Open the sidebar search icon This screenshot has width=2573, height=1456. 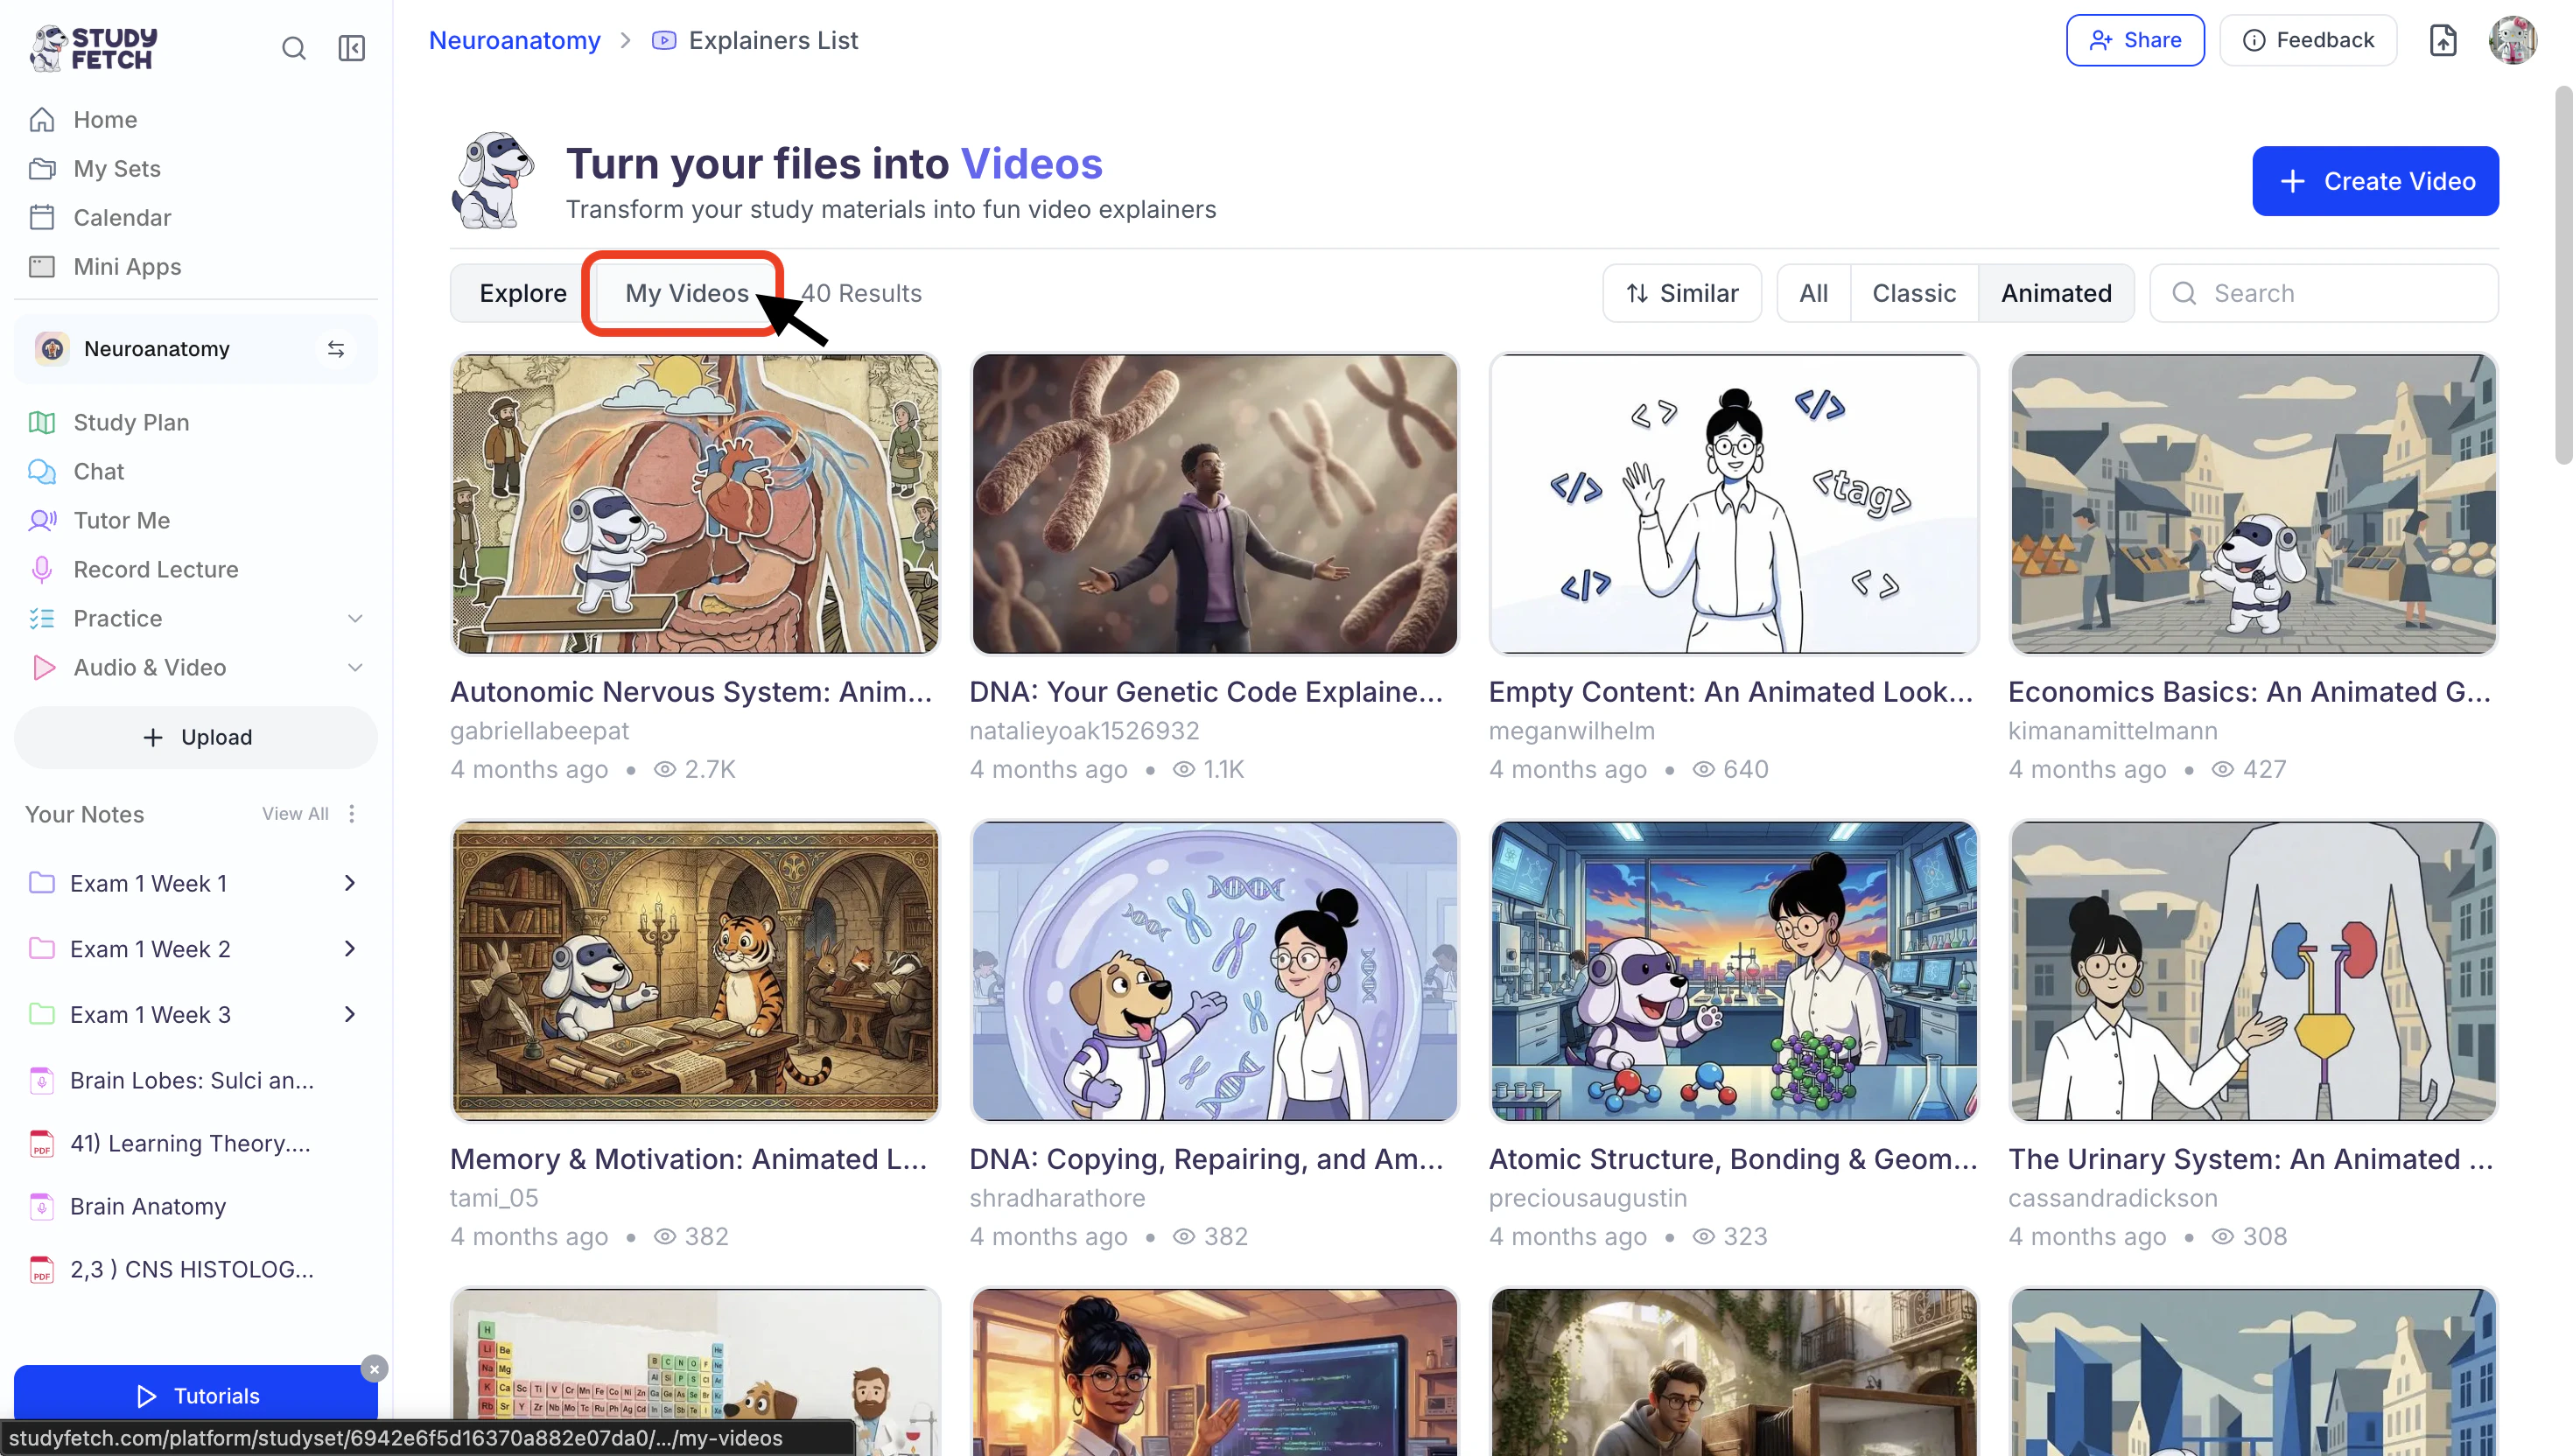click(293, 48)
